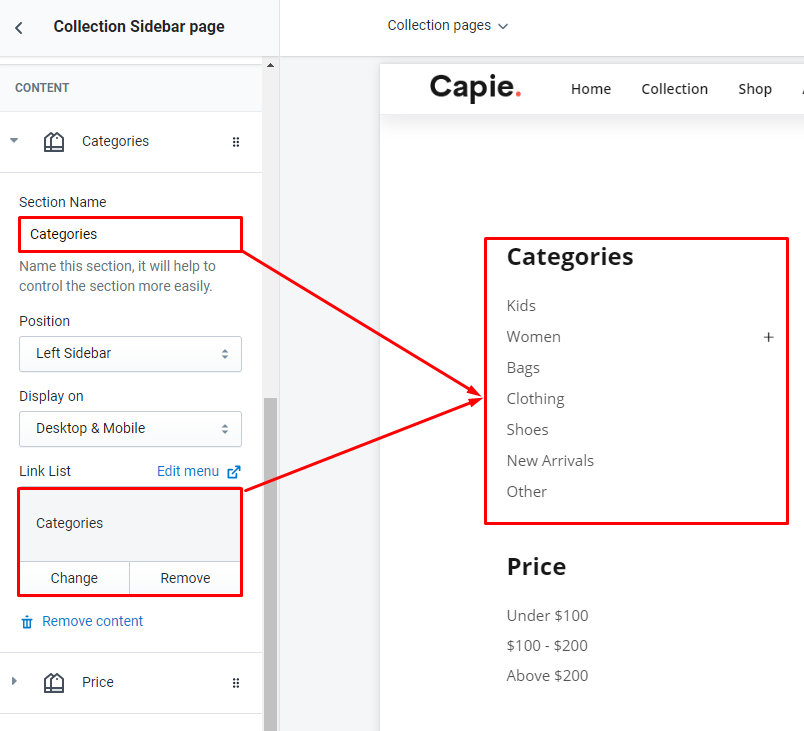804x731 pixels.
Task: Open the Edit menu link
Action: coord(188,471)
